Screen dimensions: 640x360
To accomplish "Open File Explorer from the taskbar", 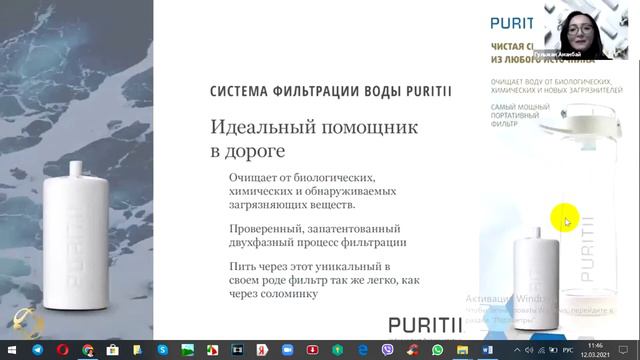I will (x=462, y=350).
